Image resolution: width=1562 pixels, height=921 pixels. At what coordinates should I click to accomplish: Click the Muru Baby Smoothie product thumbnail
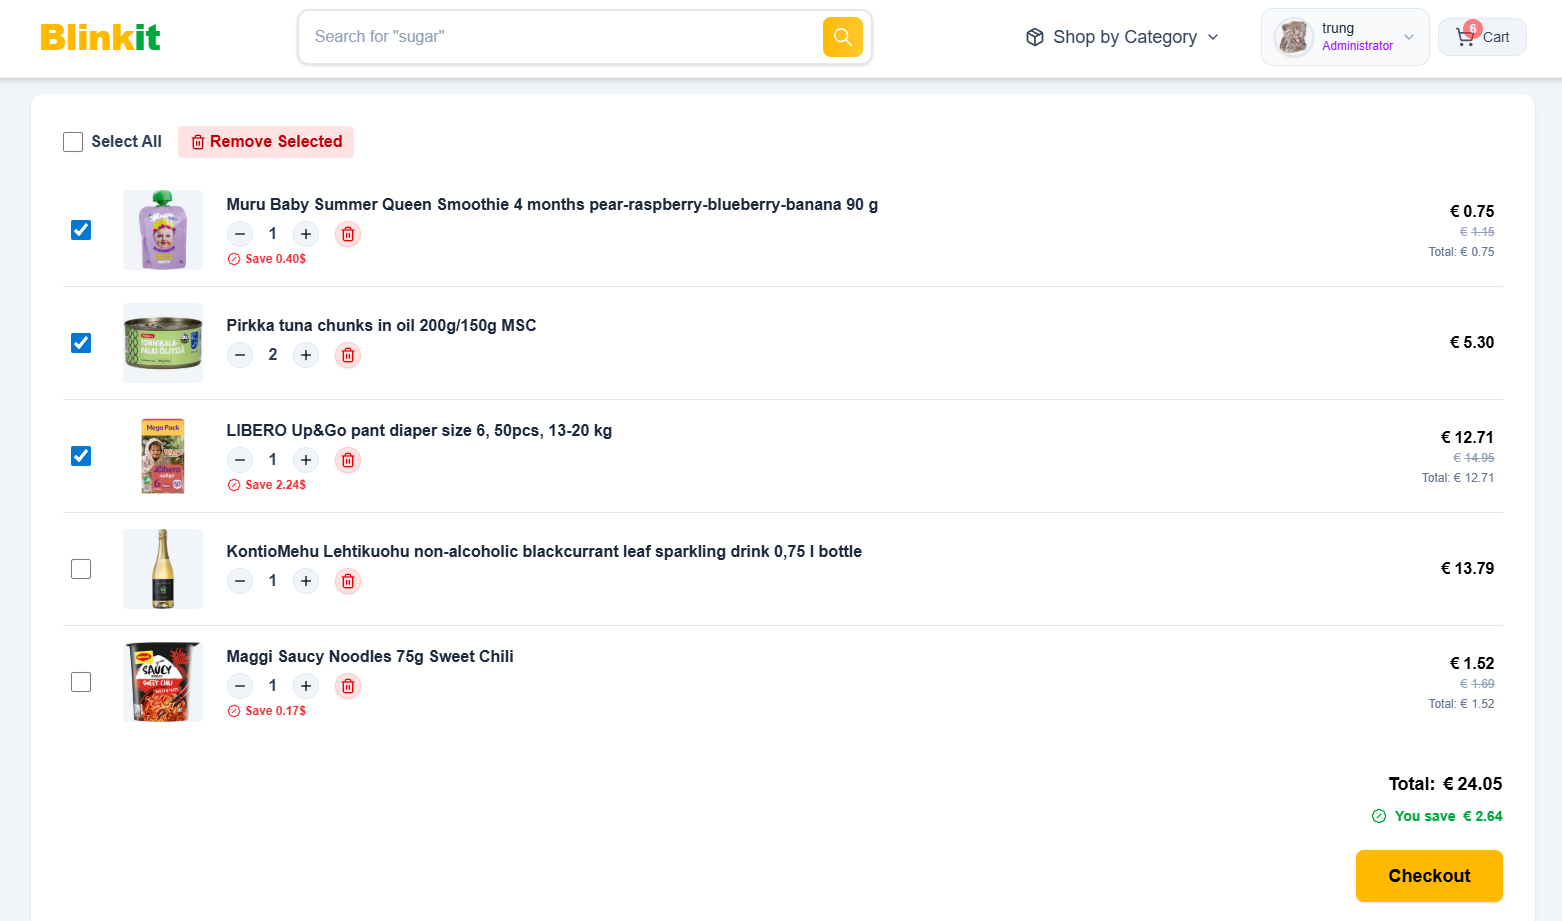click(x=163, y=230)
